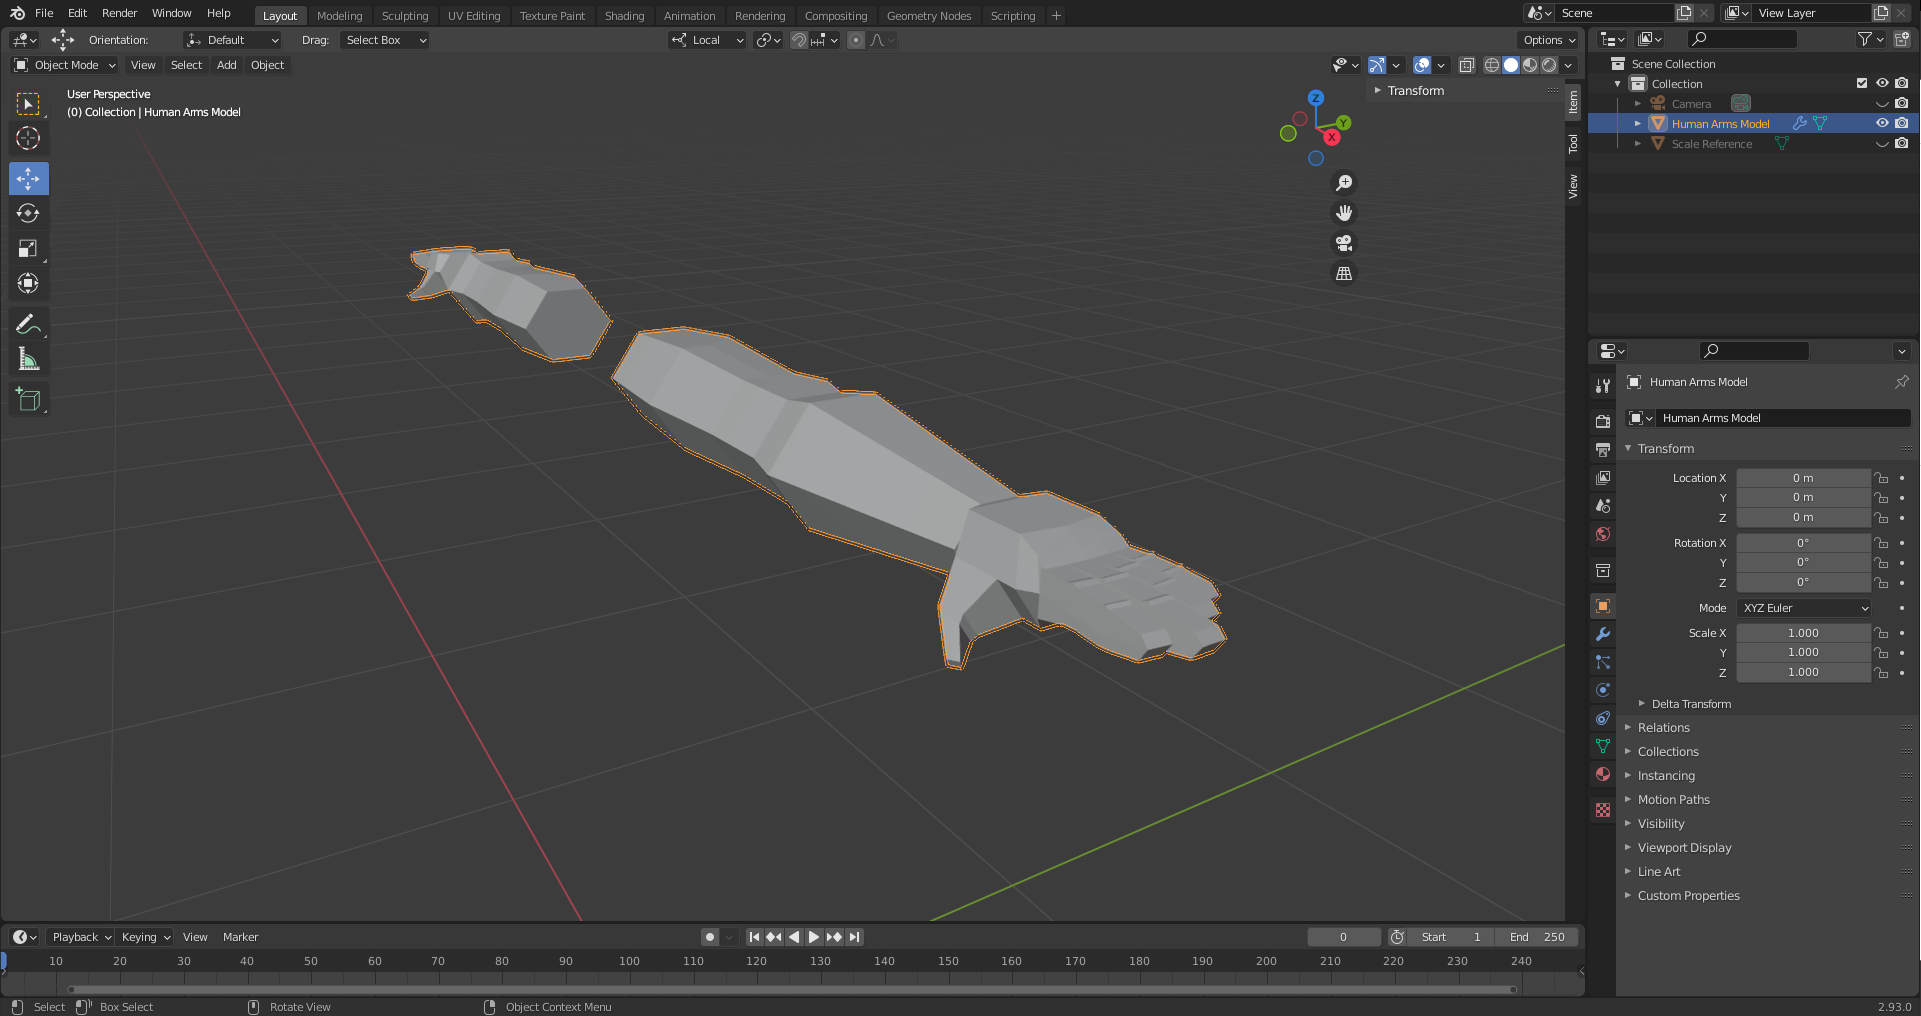
Task: Open the Playback menu button
Action: [80, 937]
